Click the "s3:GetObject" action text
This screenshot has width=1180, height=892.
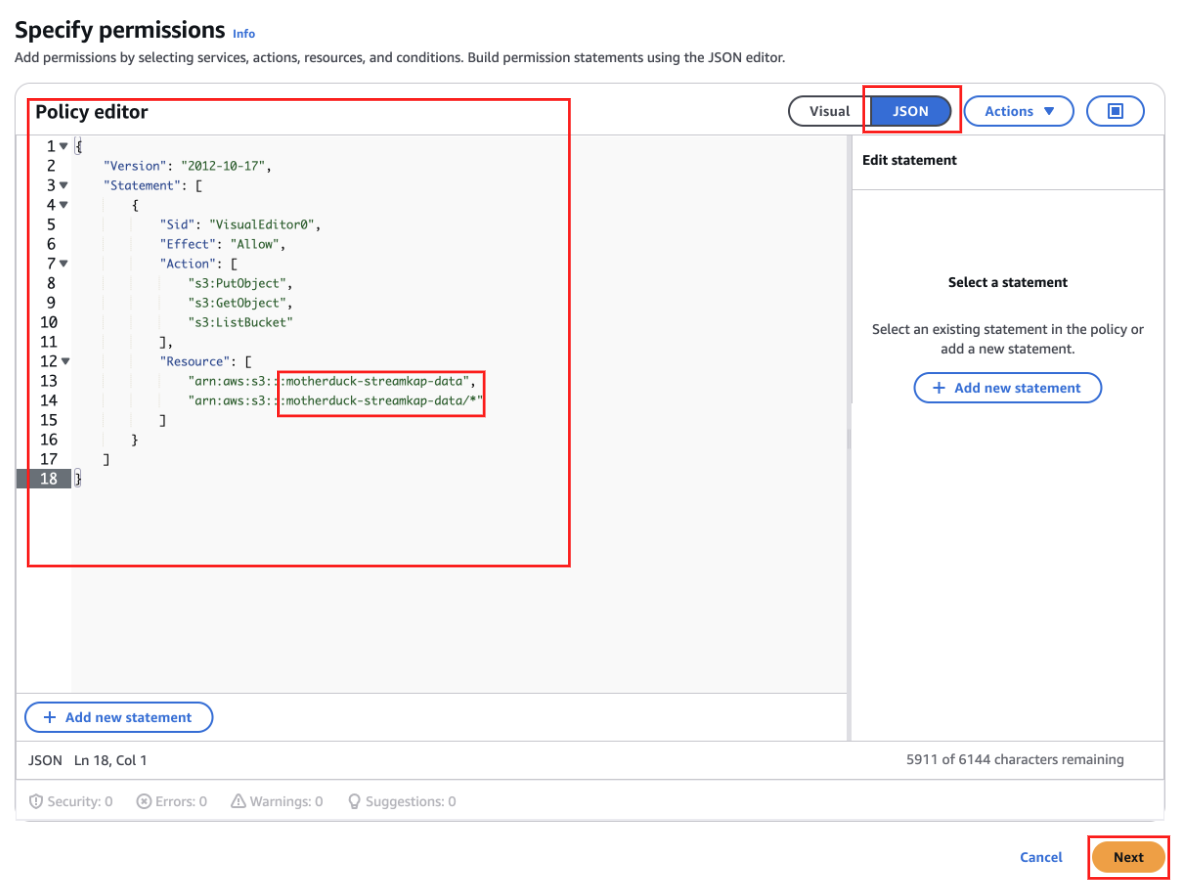240,303
